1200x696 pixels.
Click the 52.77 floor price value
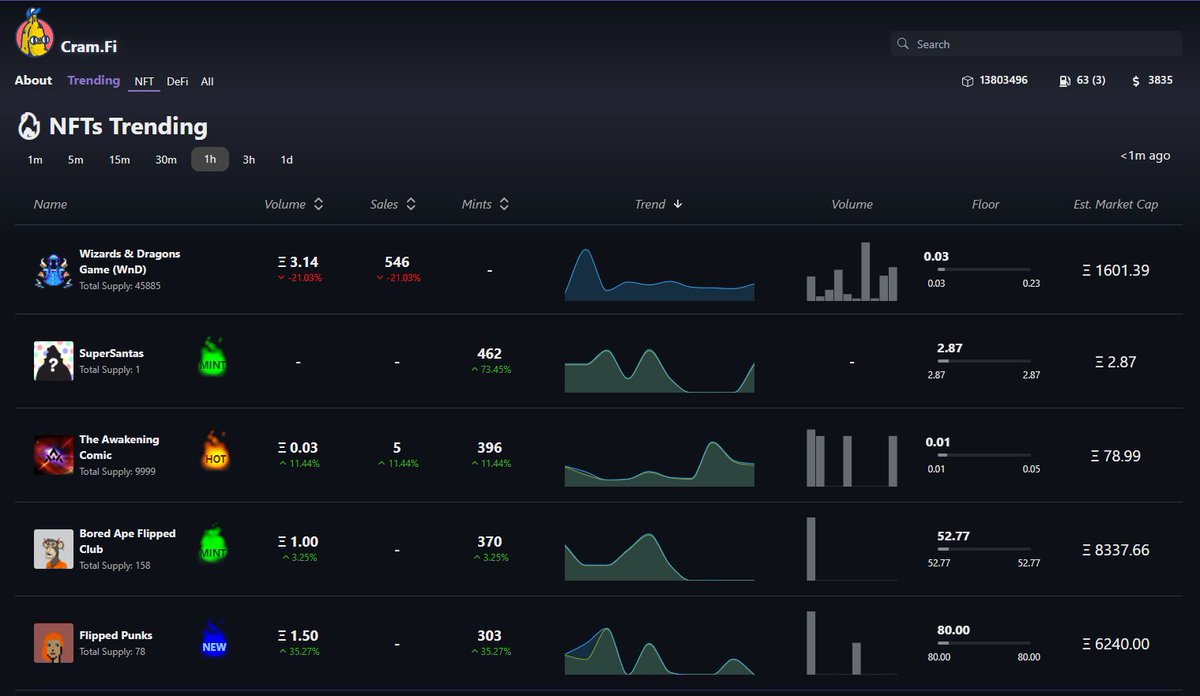click(953, 536)
